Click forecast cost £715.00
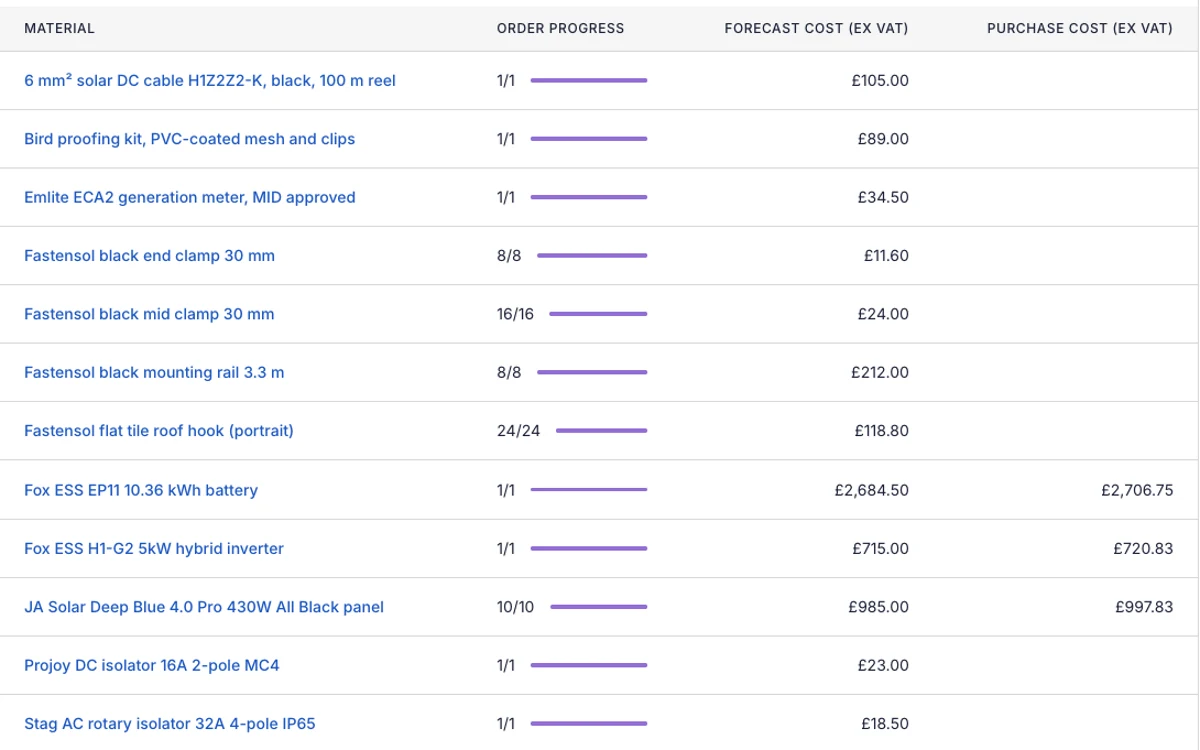The width and height of the screenshot is (1200, 750). click(881, 548)
